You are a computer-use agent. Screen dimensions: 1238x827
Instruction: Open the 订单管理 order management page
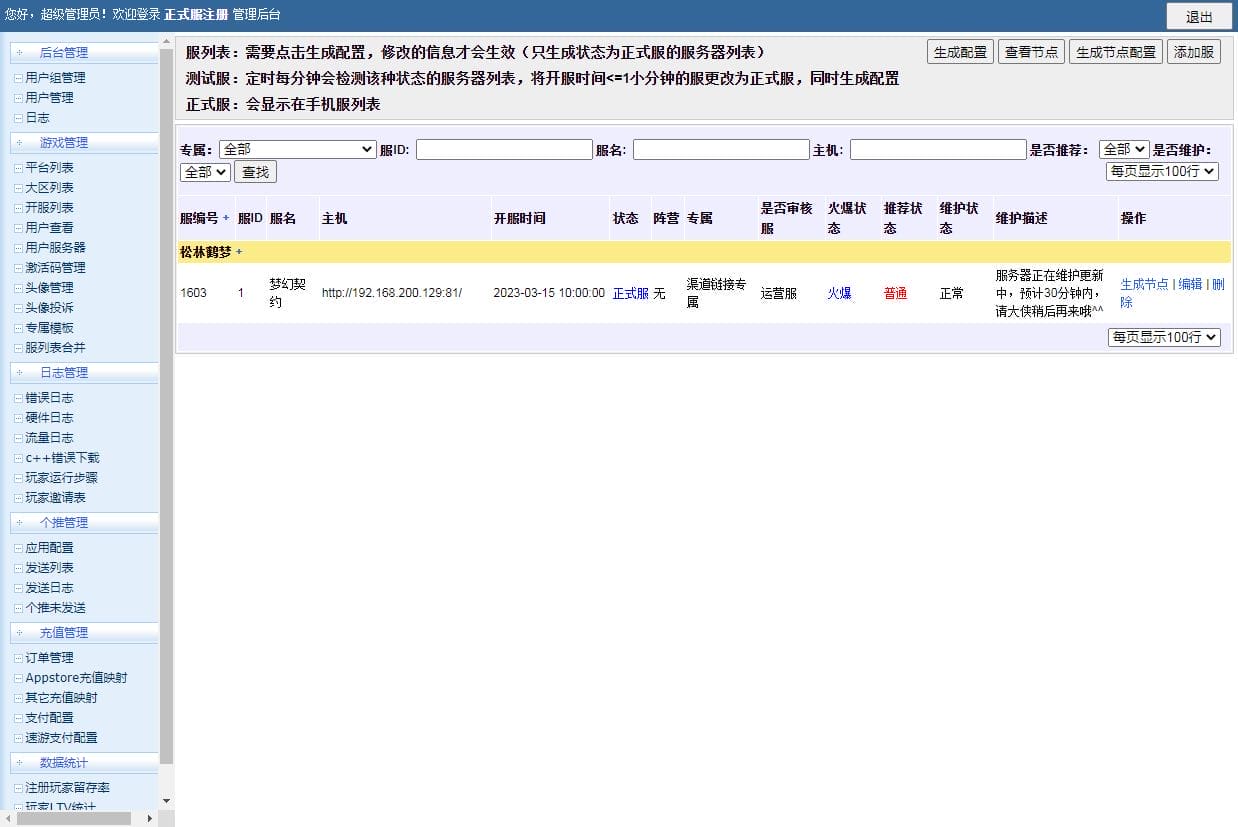pyautogui.click(x=47, y=657)
